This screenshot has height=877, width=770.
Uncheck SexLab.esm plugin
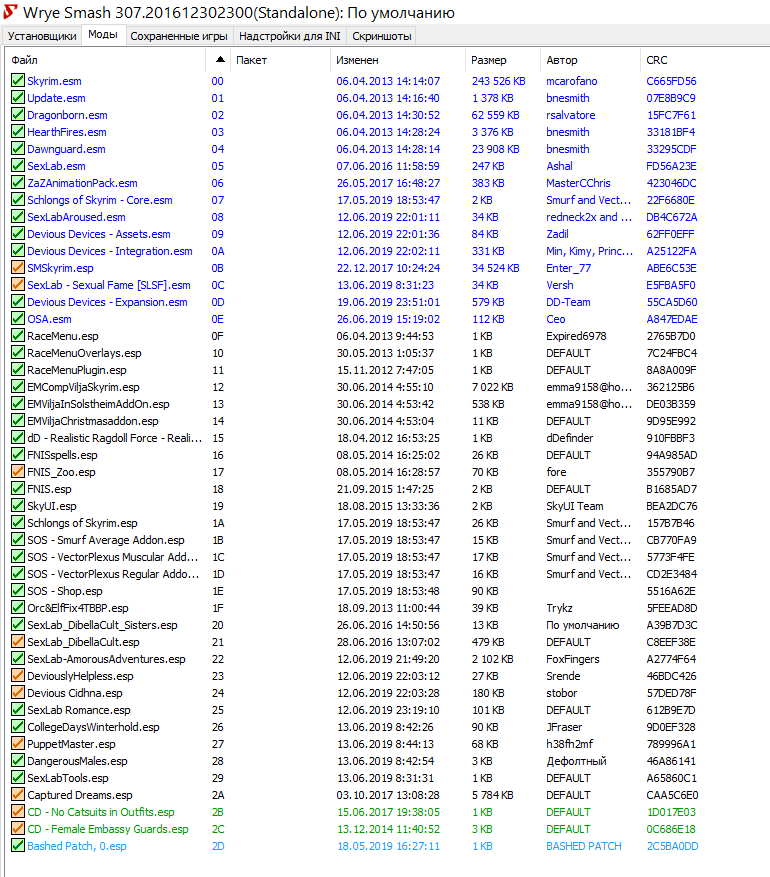18,166
